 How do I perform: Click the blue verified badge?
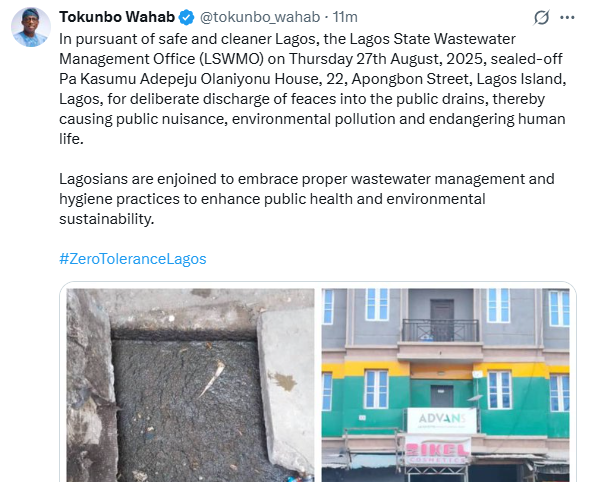(186, 17)
